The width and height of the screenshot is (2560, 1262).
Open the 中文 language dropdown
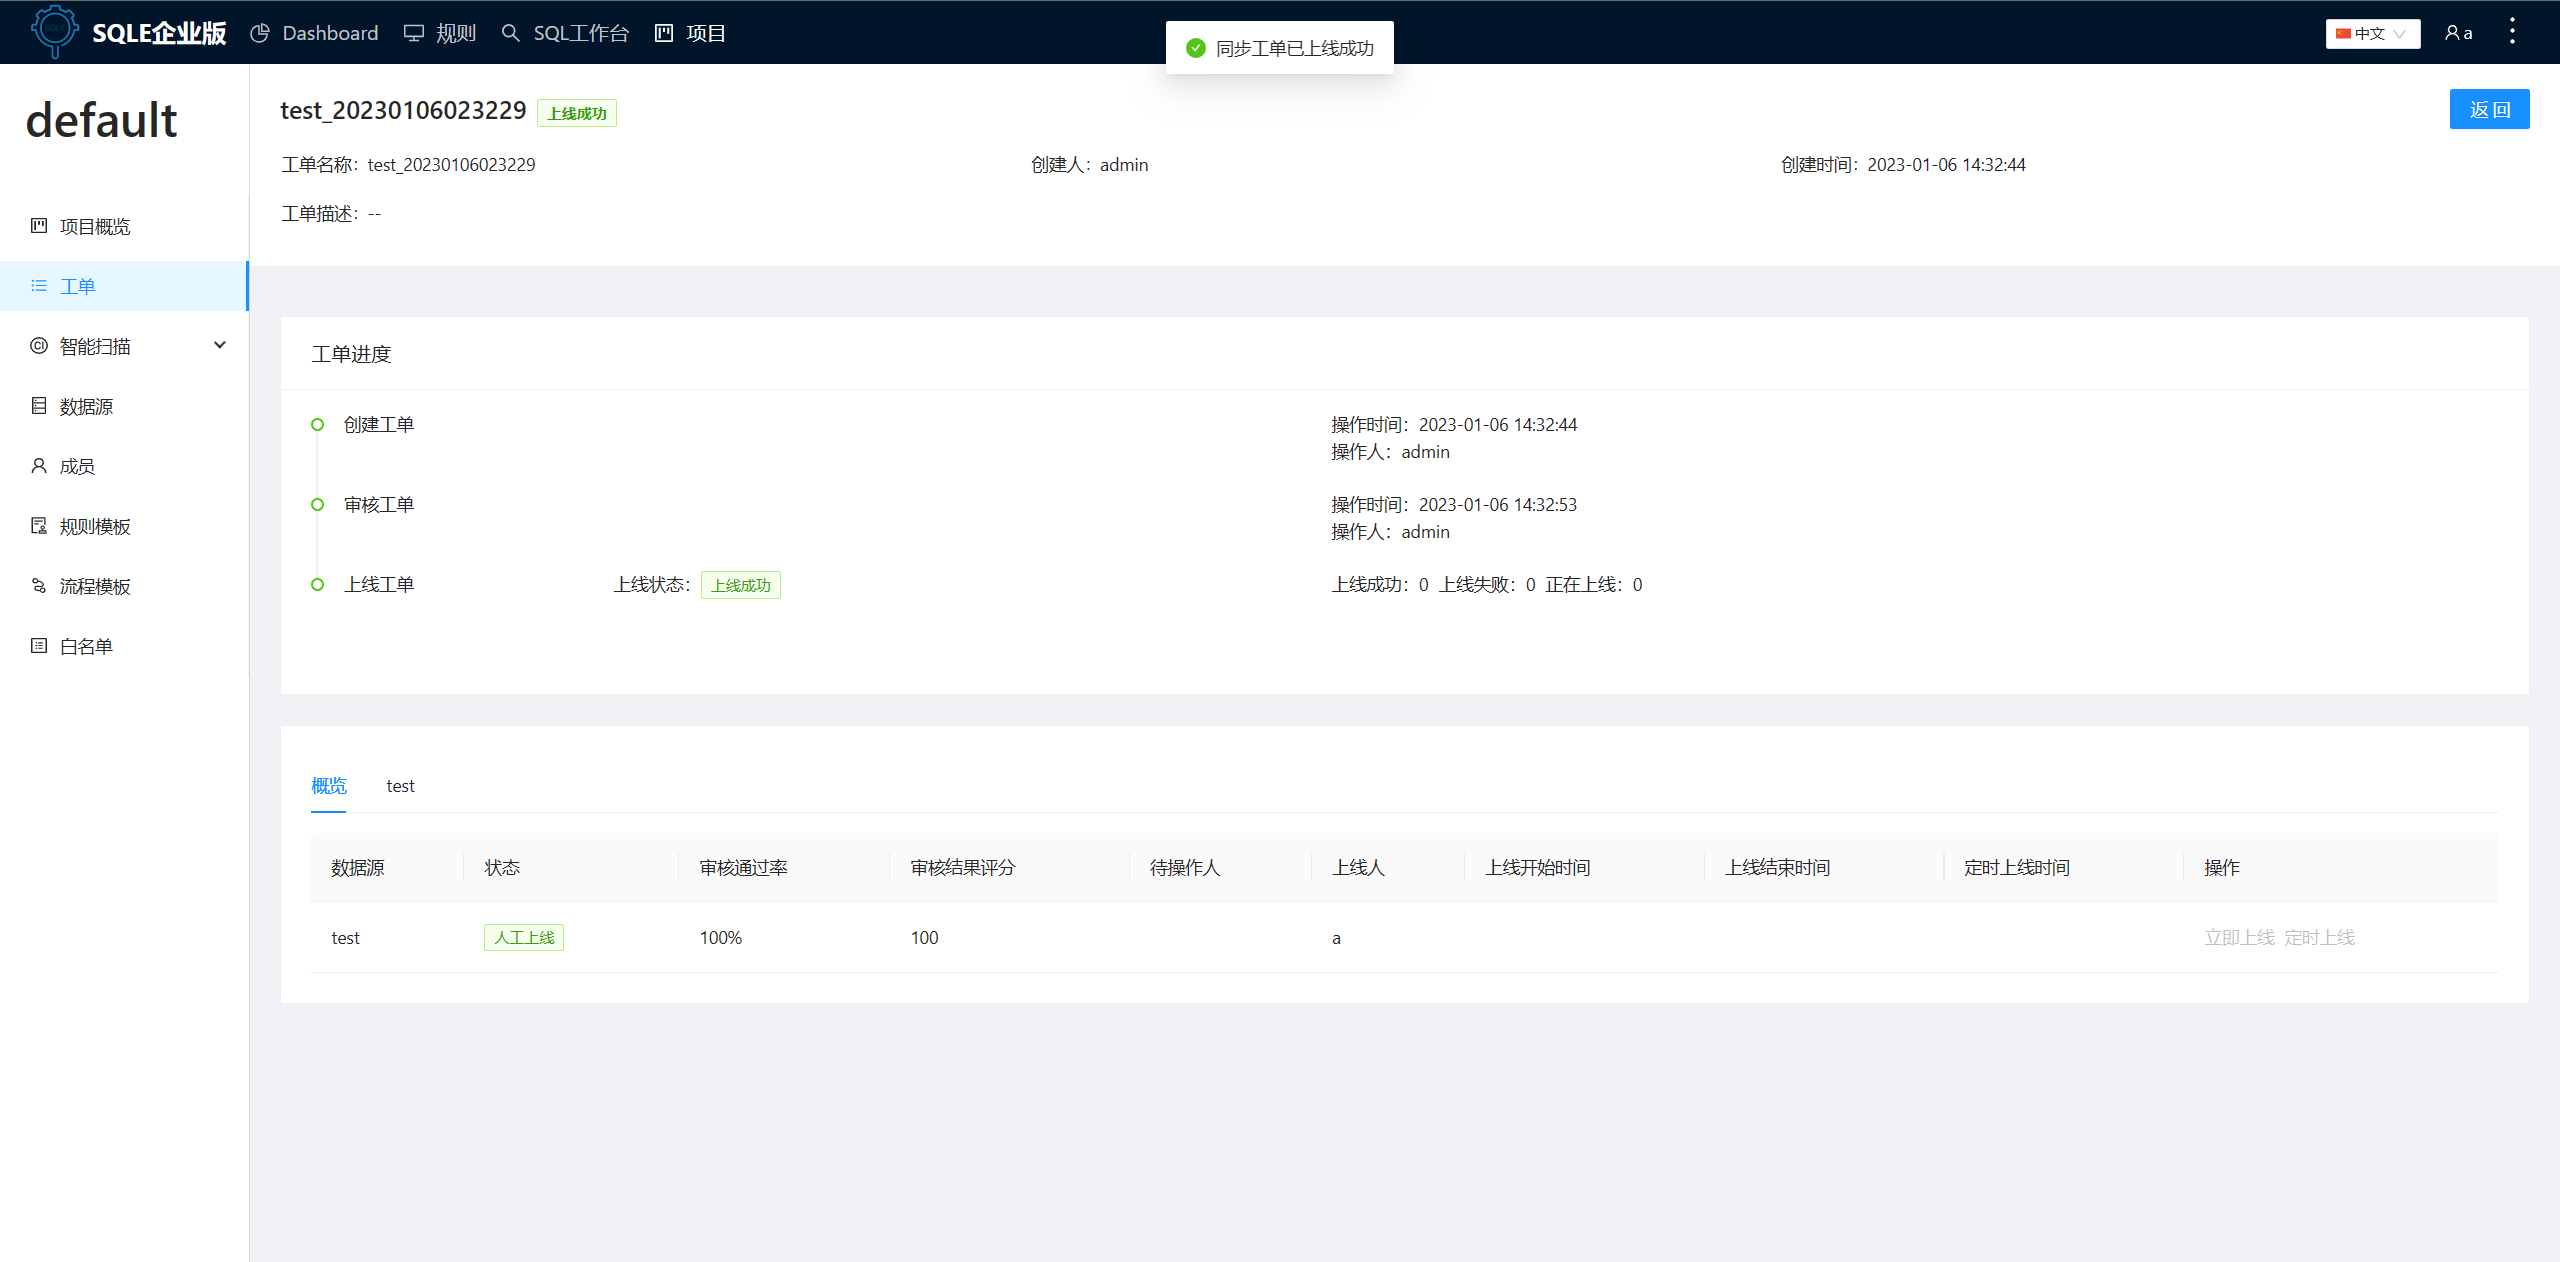pos(2372,33)
